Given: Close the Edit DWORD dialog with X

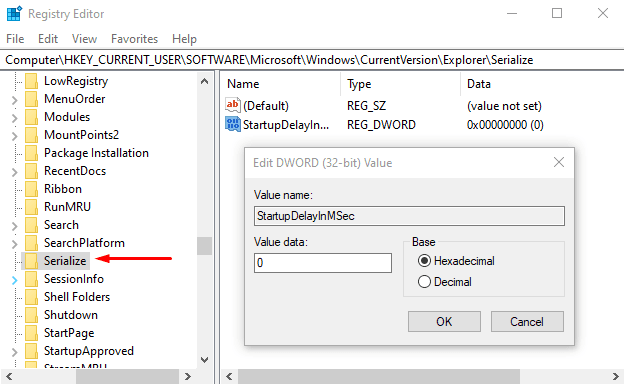Looking at the screenshot, I should point(559,162).
